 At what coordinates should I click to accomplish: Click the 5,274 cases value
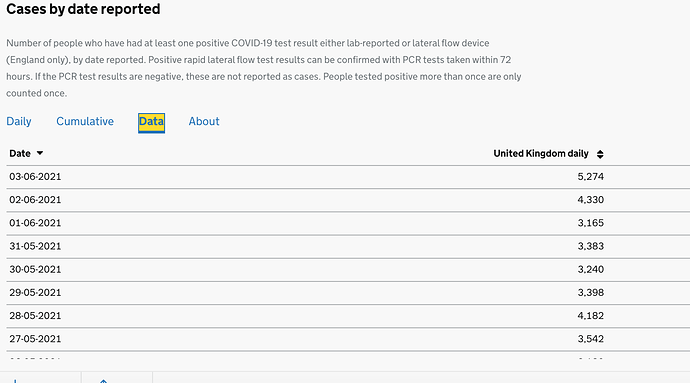coord(591,177)
